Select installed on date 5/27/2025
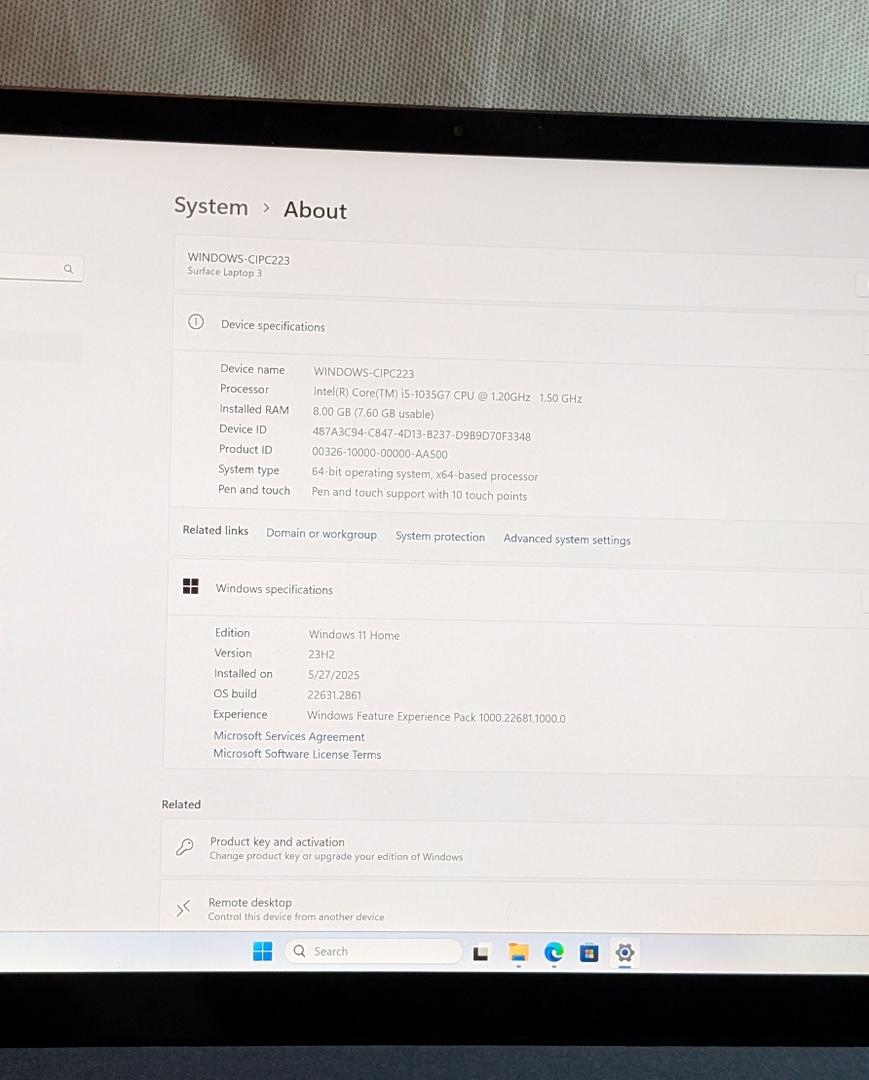Image resolution: width=869 pixels, height=1080 pixels. [333, 674]
